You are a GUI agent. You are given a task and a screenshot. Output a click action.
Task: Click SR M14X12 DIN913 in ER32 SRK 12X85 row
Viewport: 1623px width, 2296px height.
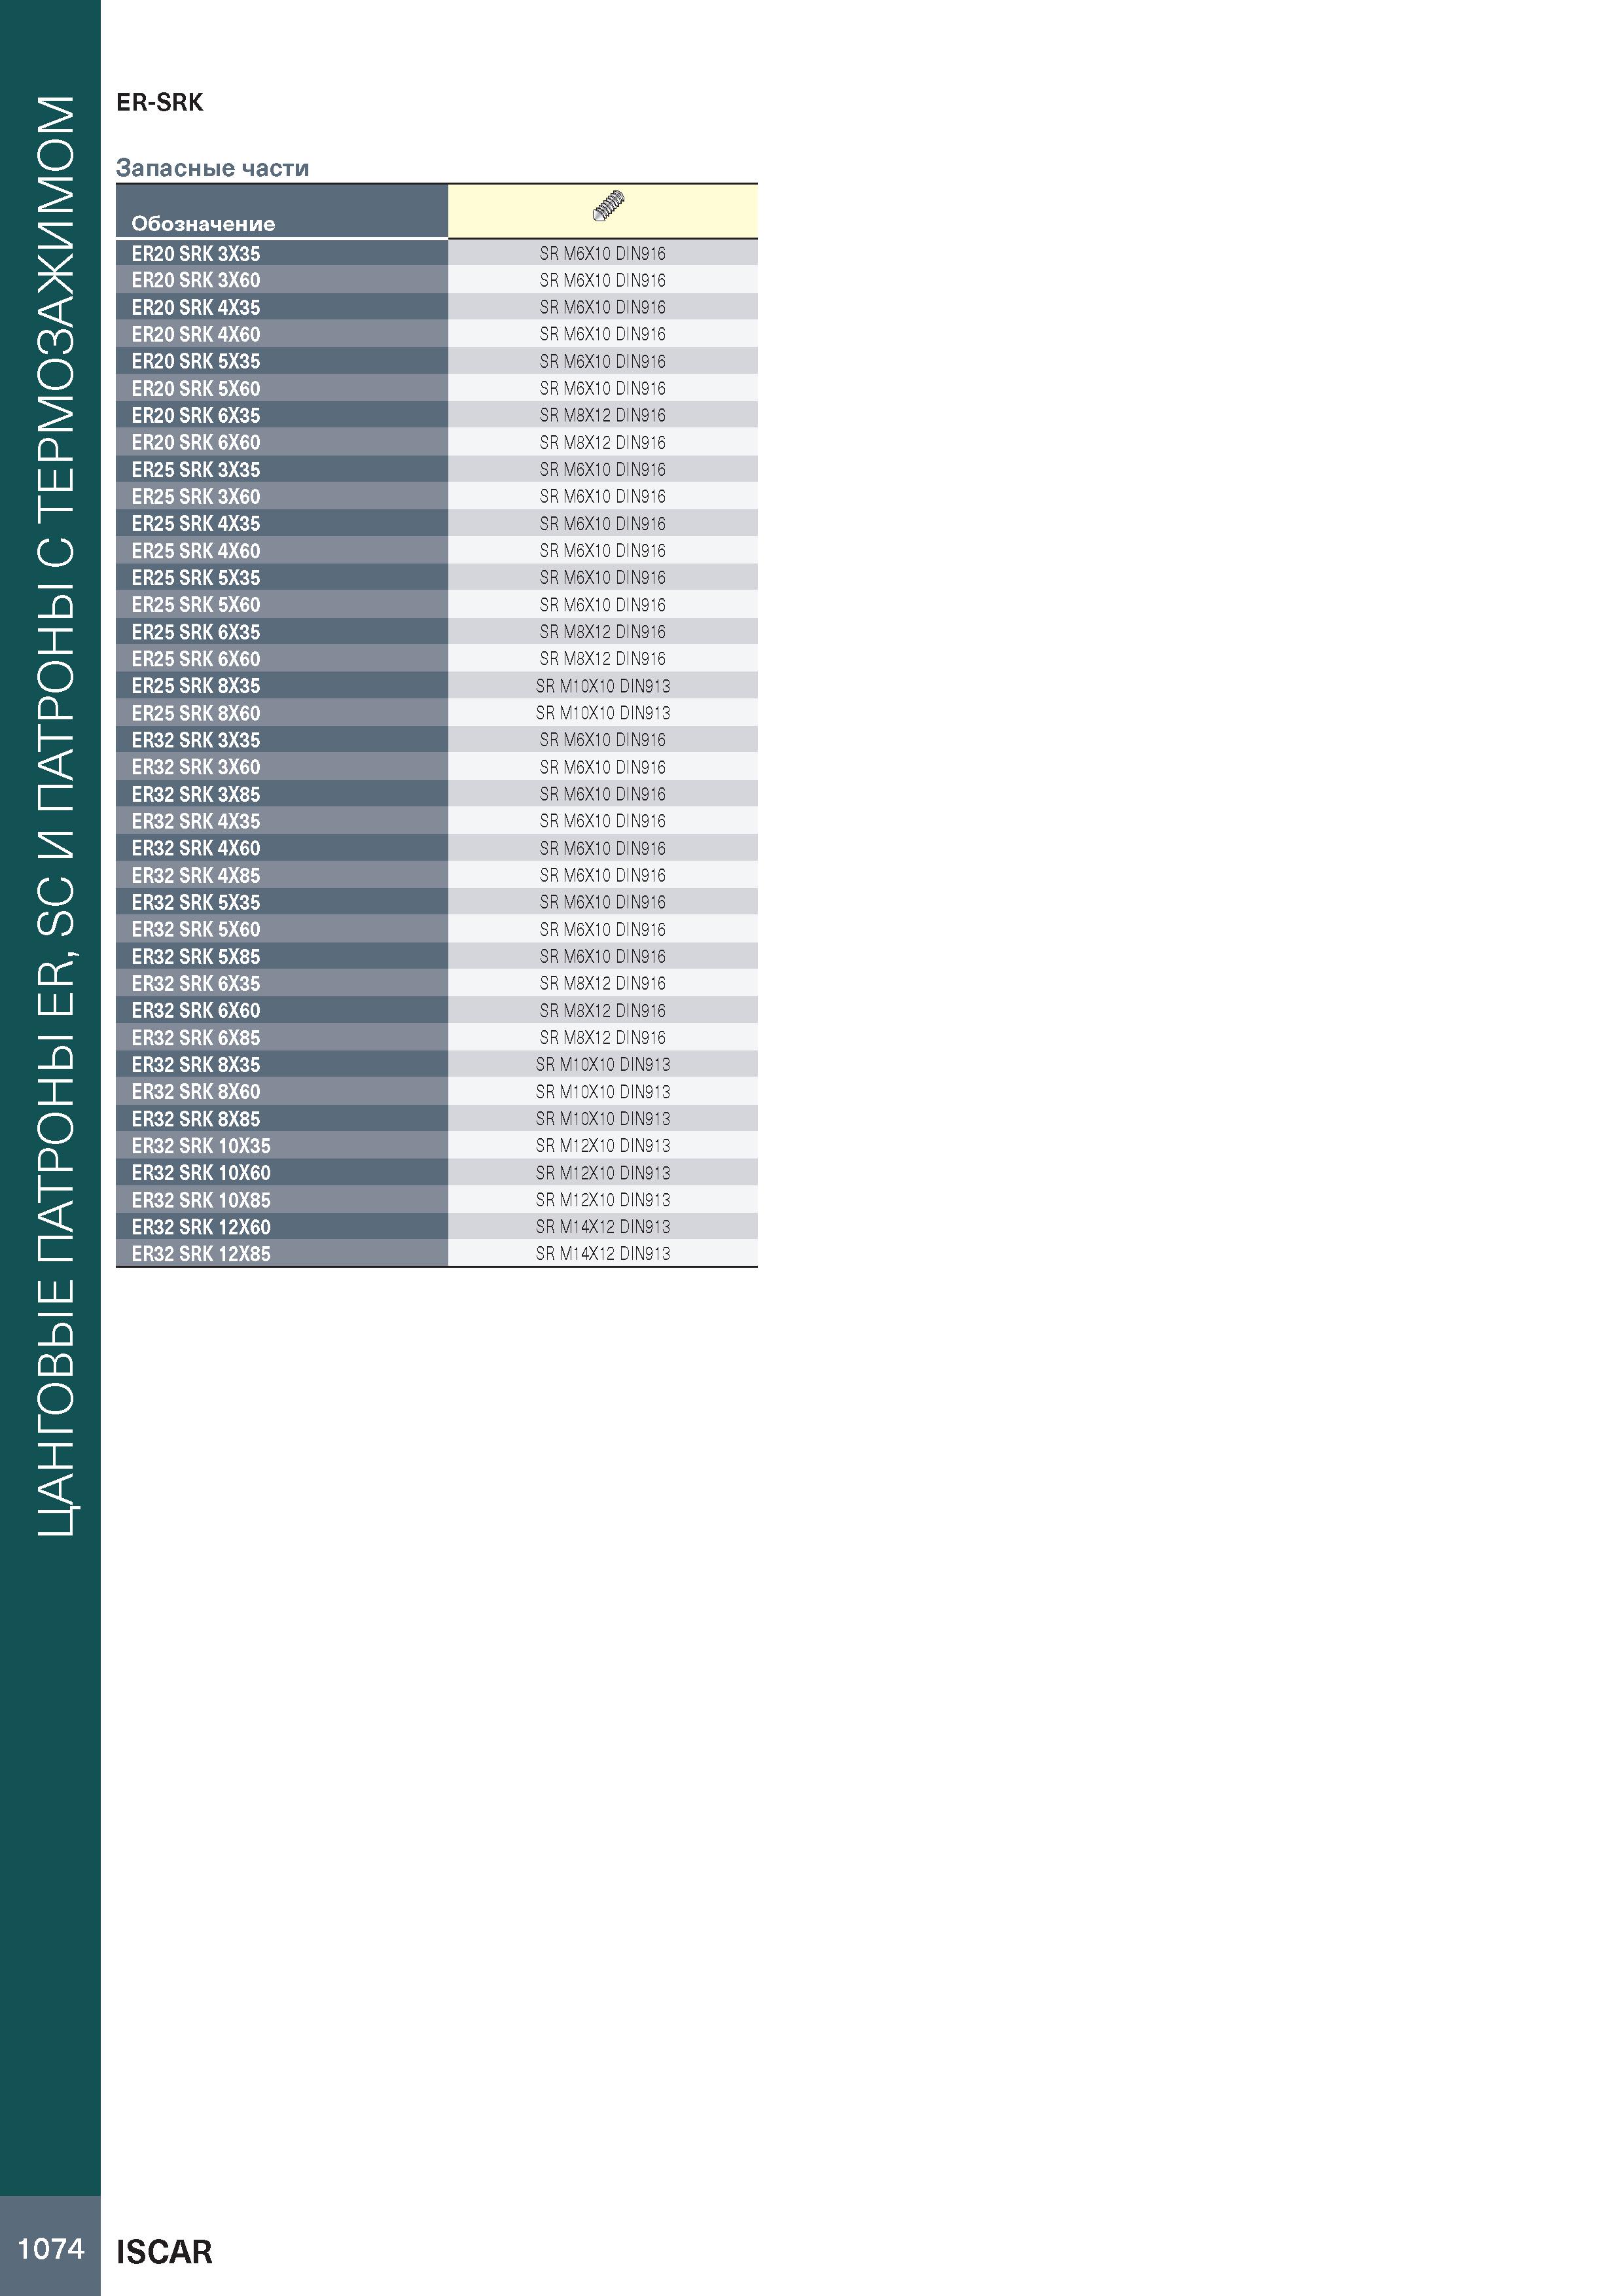pos(603,1254)
